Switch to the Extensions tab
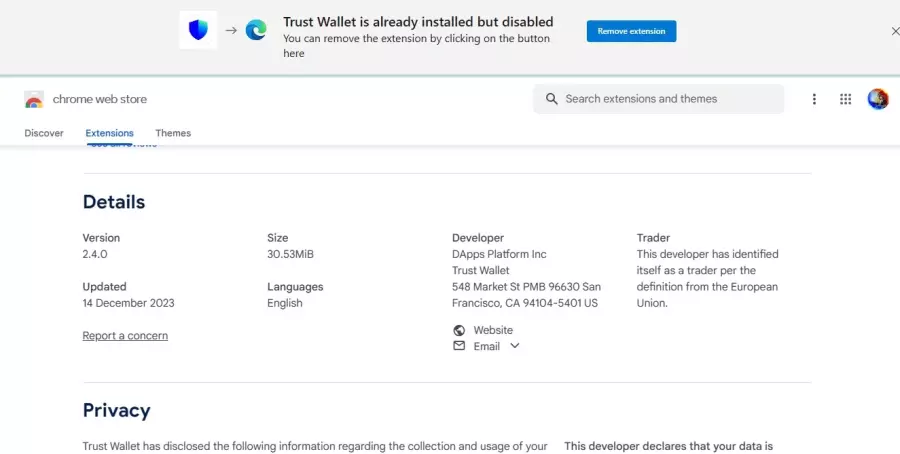The height and width of the screenshot is (454, 900). tap(110, 133)
